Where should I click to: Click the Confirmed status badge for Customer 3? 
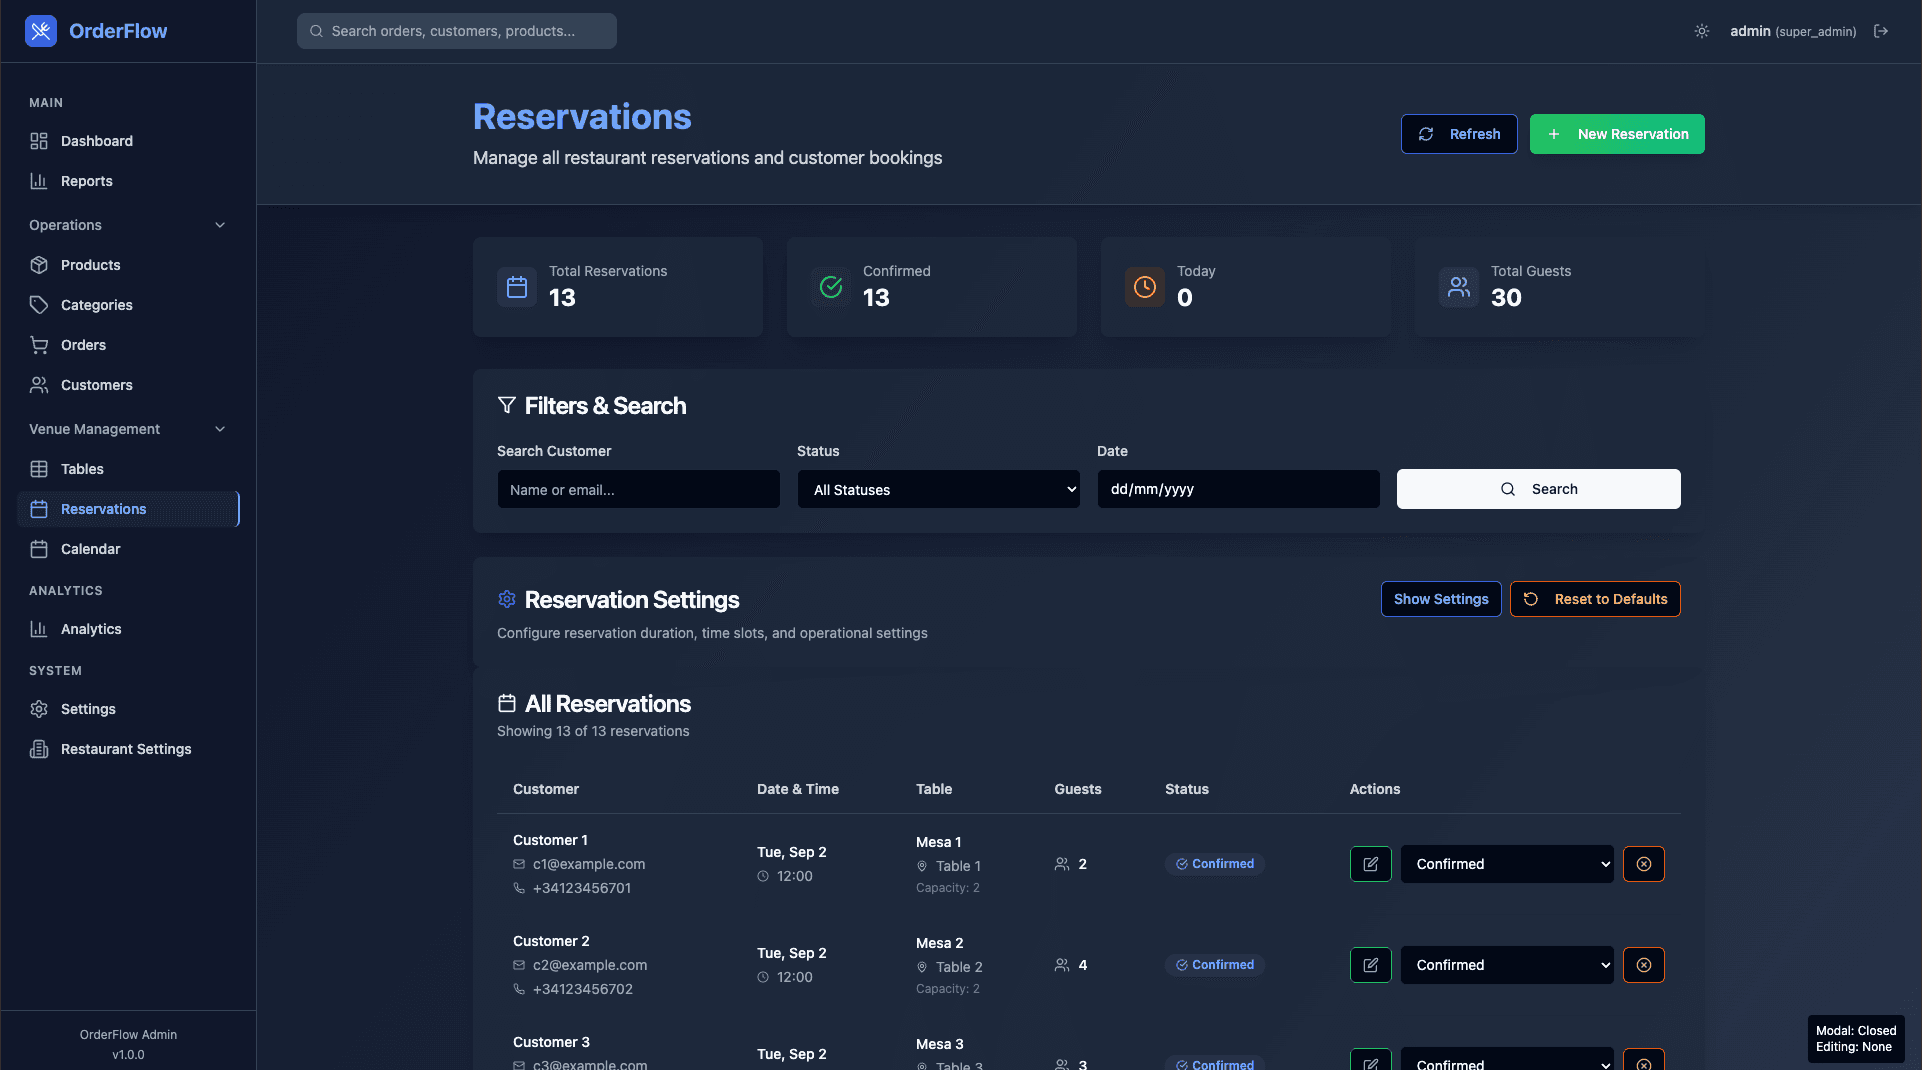pyautogui.click(x=1214, y=1064)
